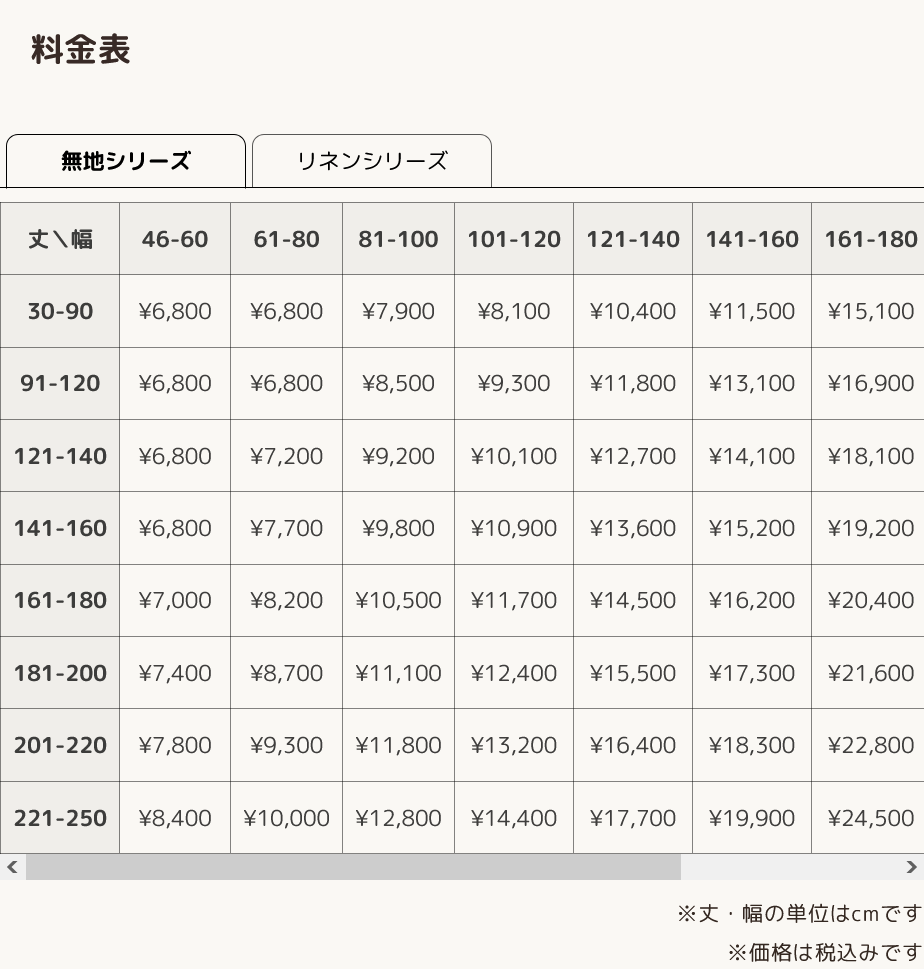924x969 pixels.
Task: Click the ¥8,400 price cell
Action: 175,818
